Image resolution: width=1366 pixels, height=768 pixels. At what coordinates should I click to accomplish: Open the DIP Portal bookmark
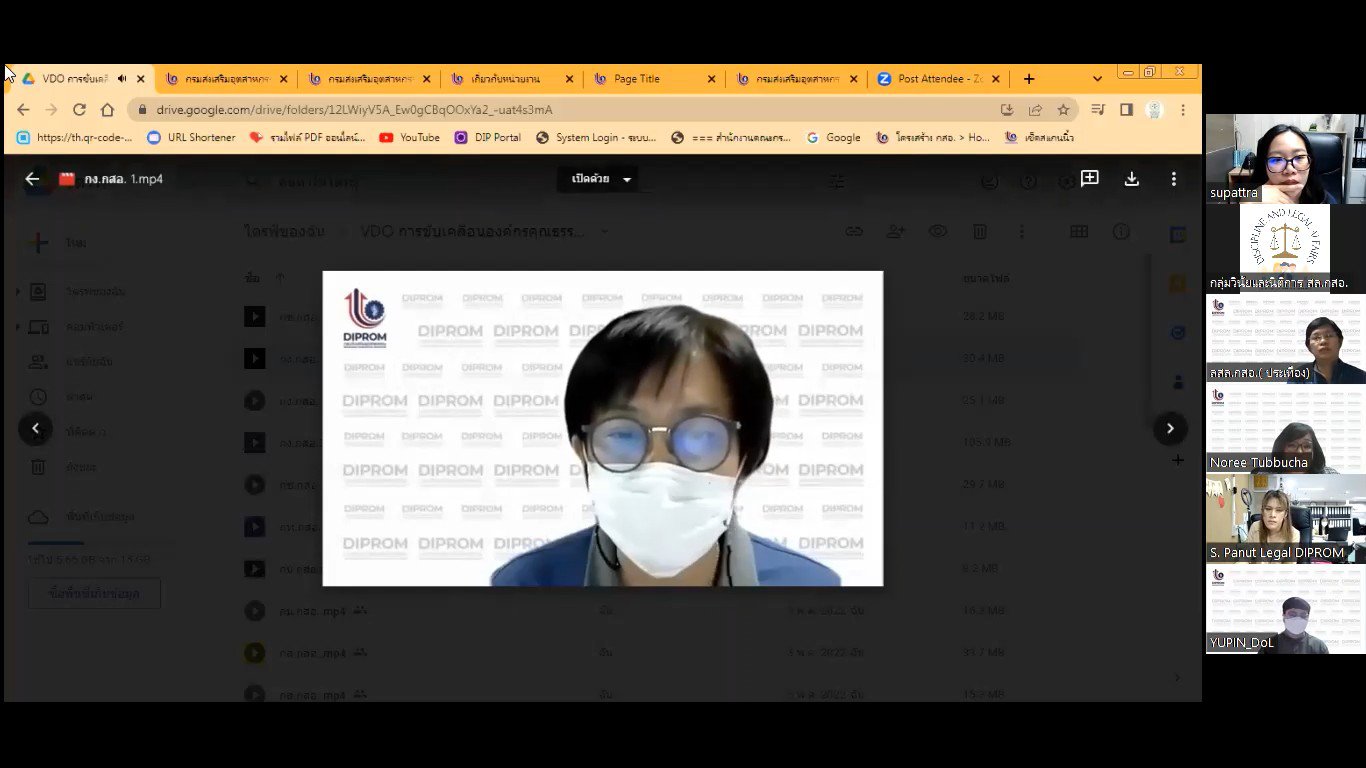pos(488,138)
